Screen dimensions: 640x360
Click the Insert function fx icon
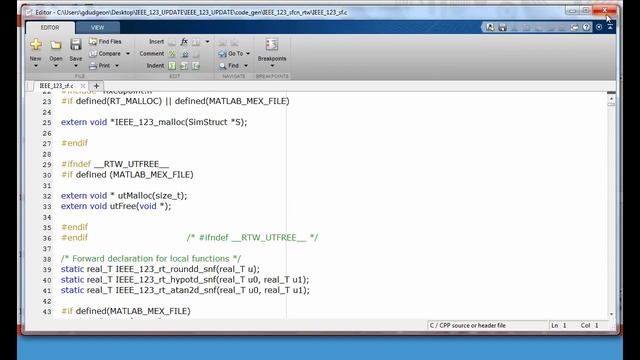(184, 42)
